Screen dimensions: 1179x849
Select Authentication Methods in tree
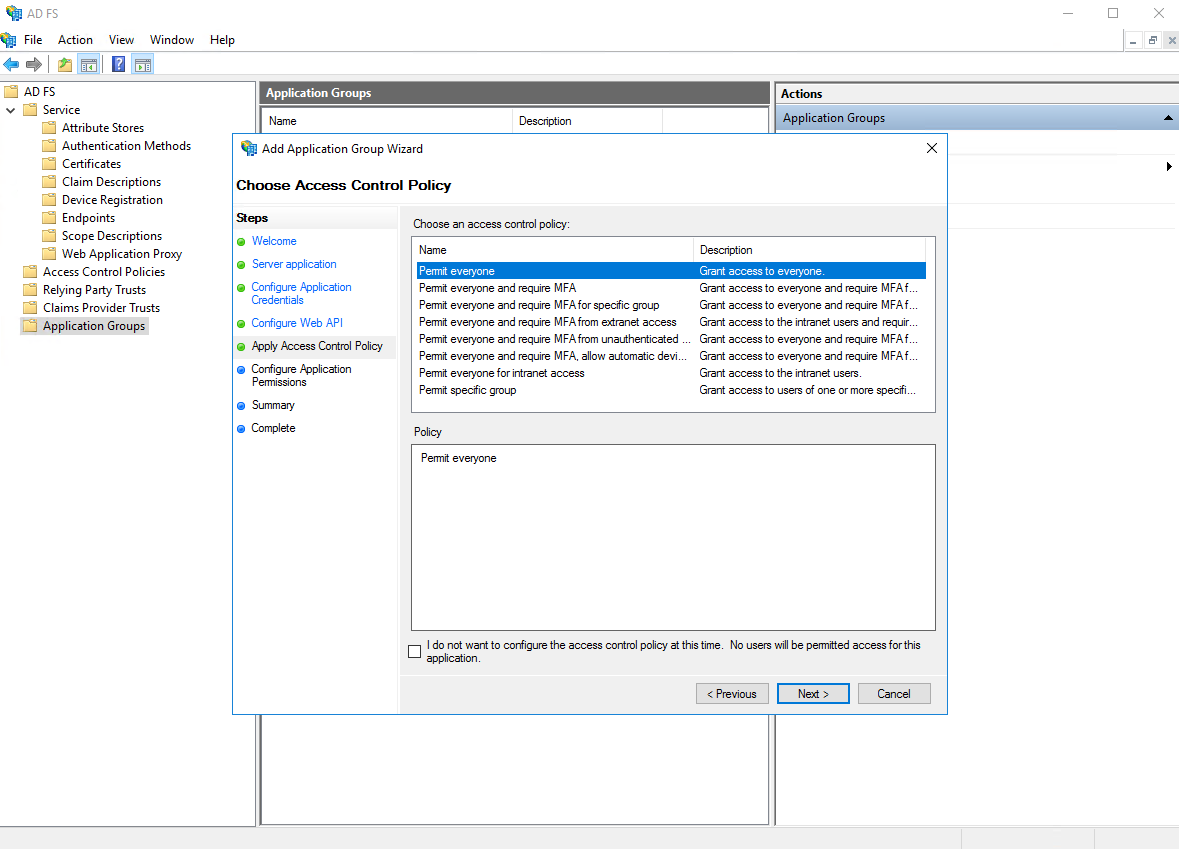pos(126,146)
